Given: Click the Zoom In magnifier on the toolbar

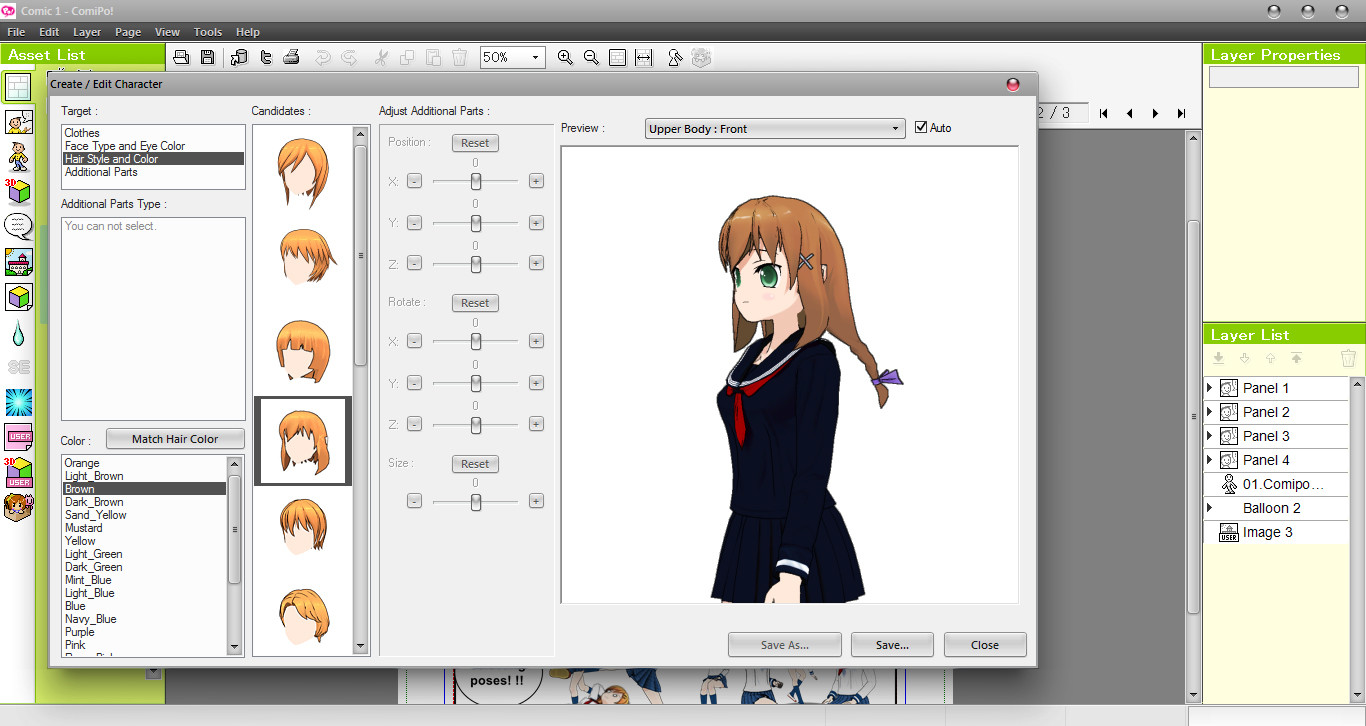Looking at the screenshot, I should coord(565,57).
